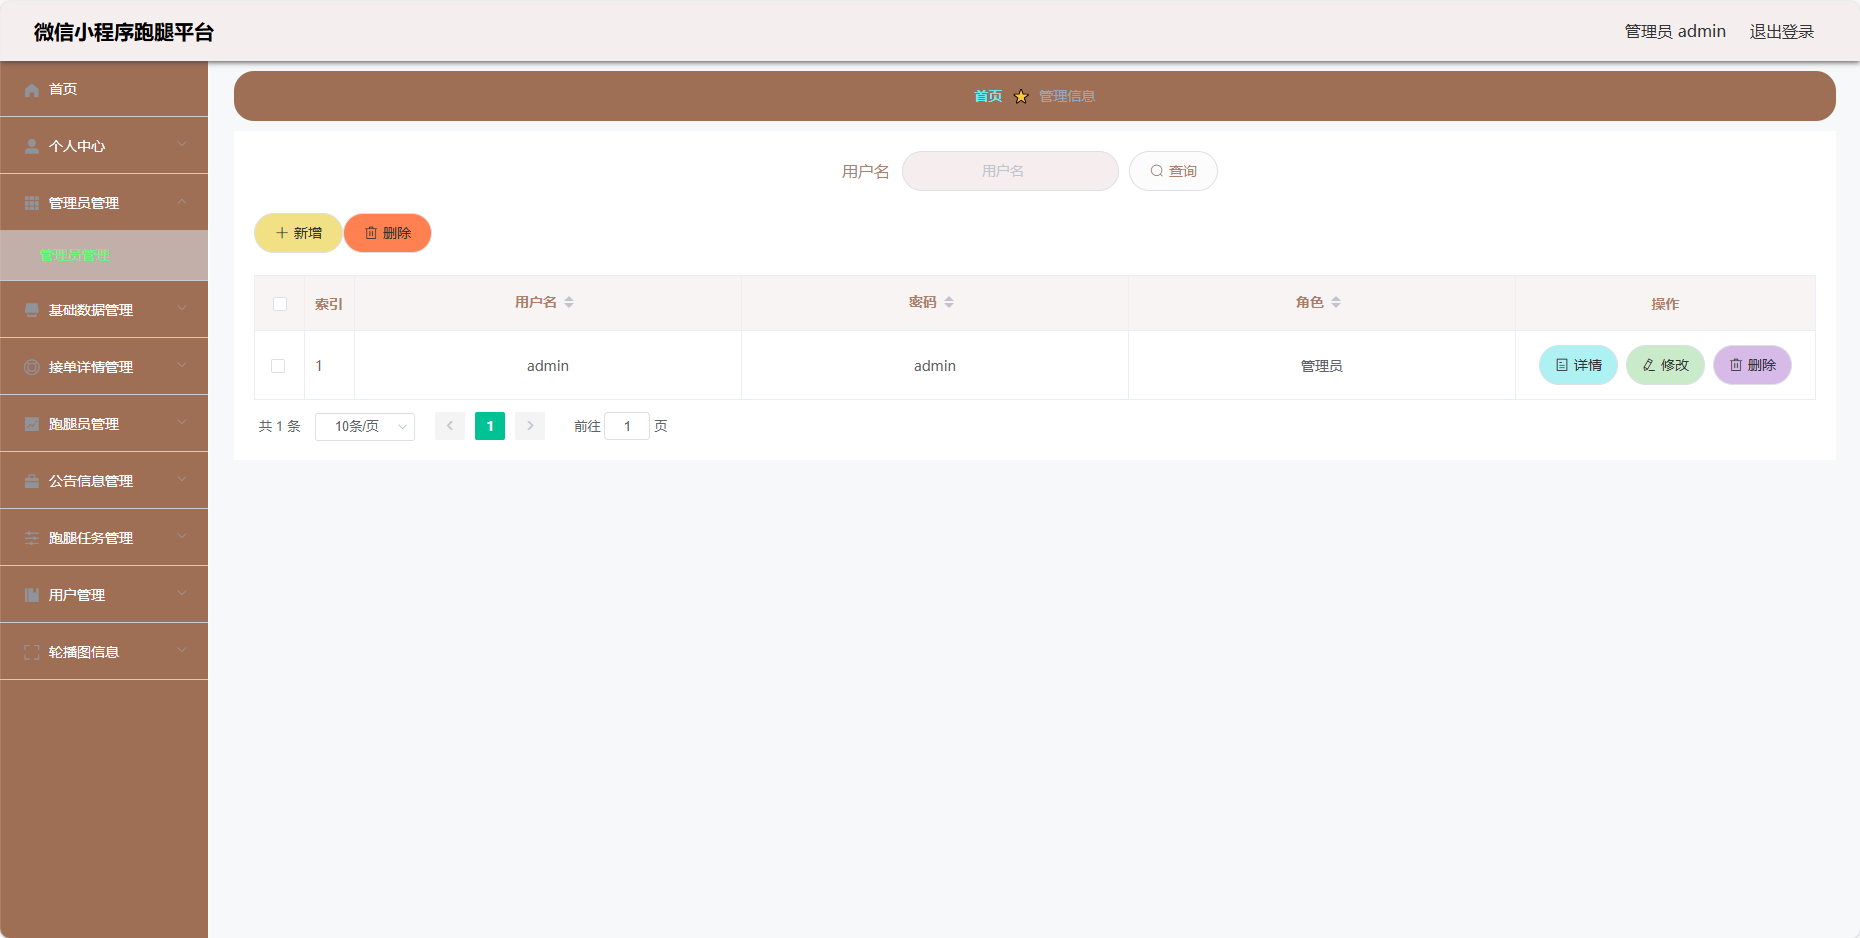The height and width of the screenshot is (938, 1860).
Task: Click the star icon in the breadcrumb
Action: pyautogui.click(x=1021, y=96)
